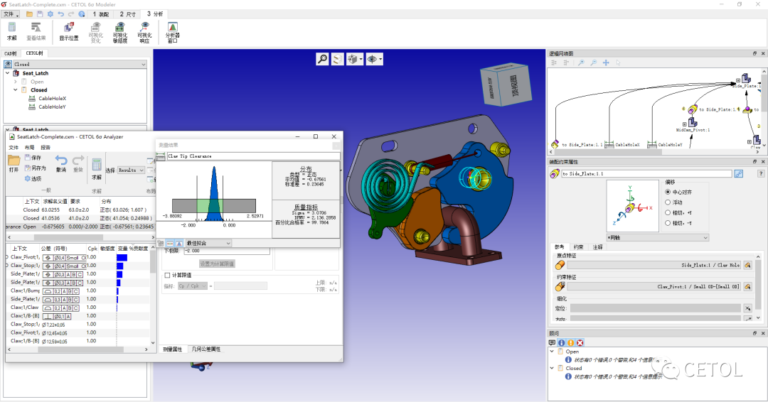This screenshot has height=402, width=768.
Task: Collapse the Closed configuration tree node
Action: point(15,90)
